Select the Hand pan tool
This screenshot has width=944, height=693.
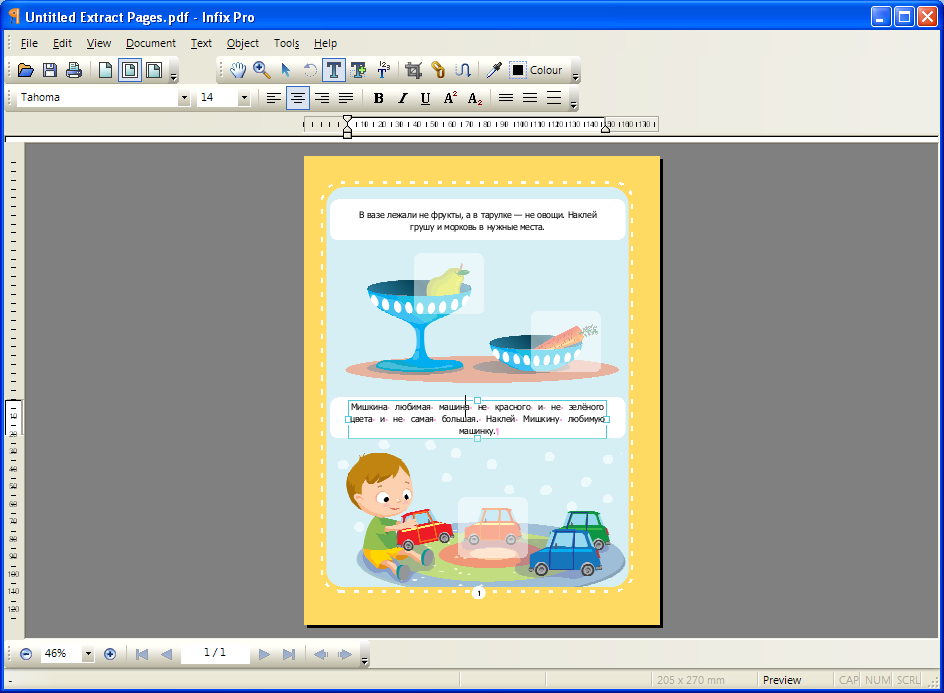[238, 70]
